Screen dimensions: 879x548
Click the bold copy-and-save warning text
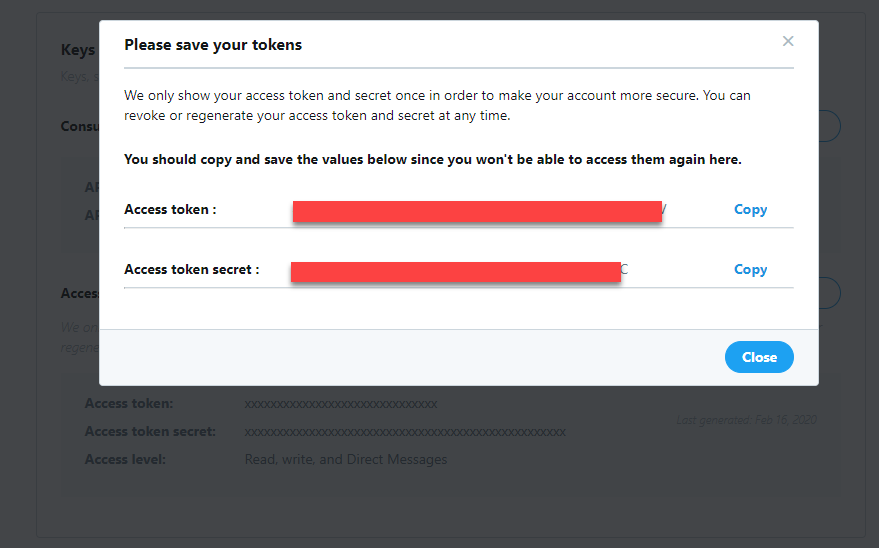pos(432,159)
